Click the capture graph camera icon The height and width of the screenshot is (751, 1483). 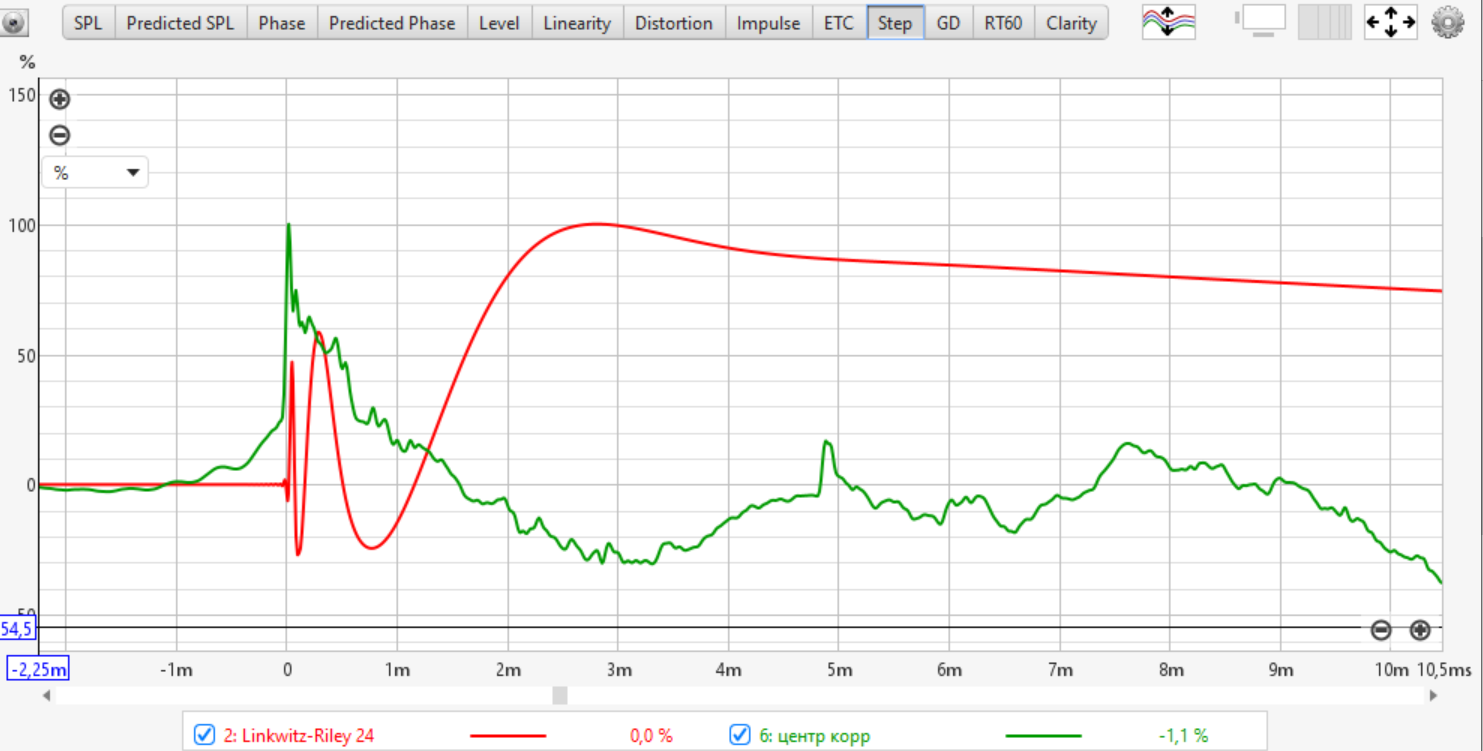pos(14,22)
